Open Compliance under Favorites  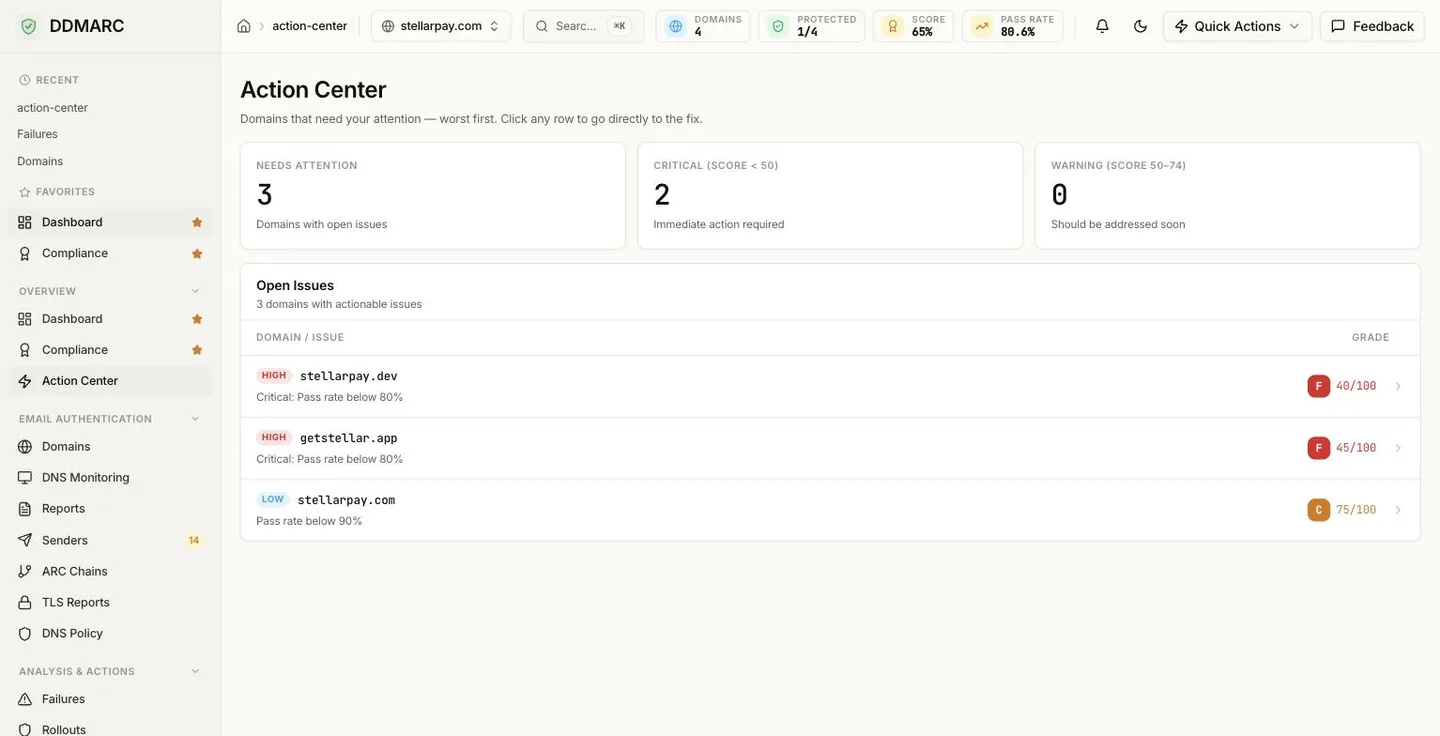coord(110,253)
